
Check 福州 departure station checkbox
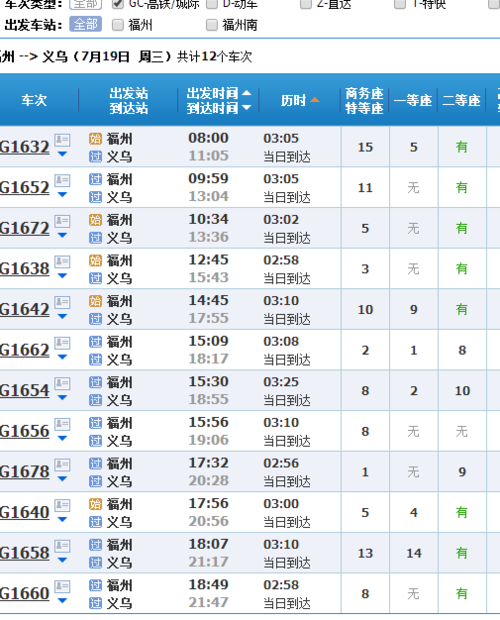pyautogui.click(x=118, y=25)
